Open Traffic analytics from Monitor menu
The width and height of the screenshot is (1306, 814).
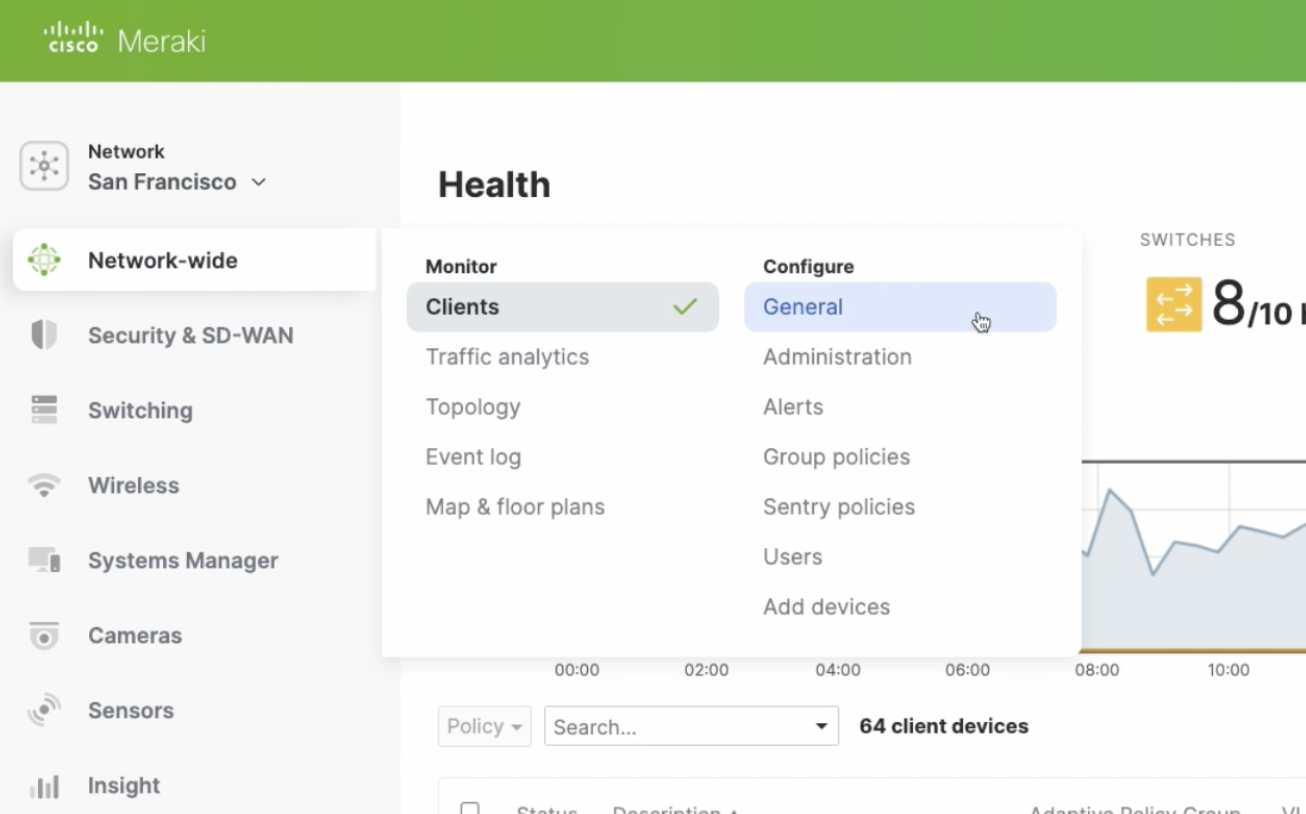[x=507, y=357]
